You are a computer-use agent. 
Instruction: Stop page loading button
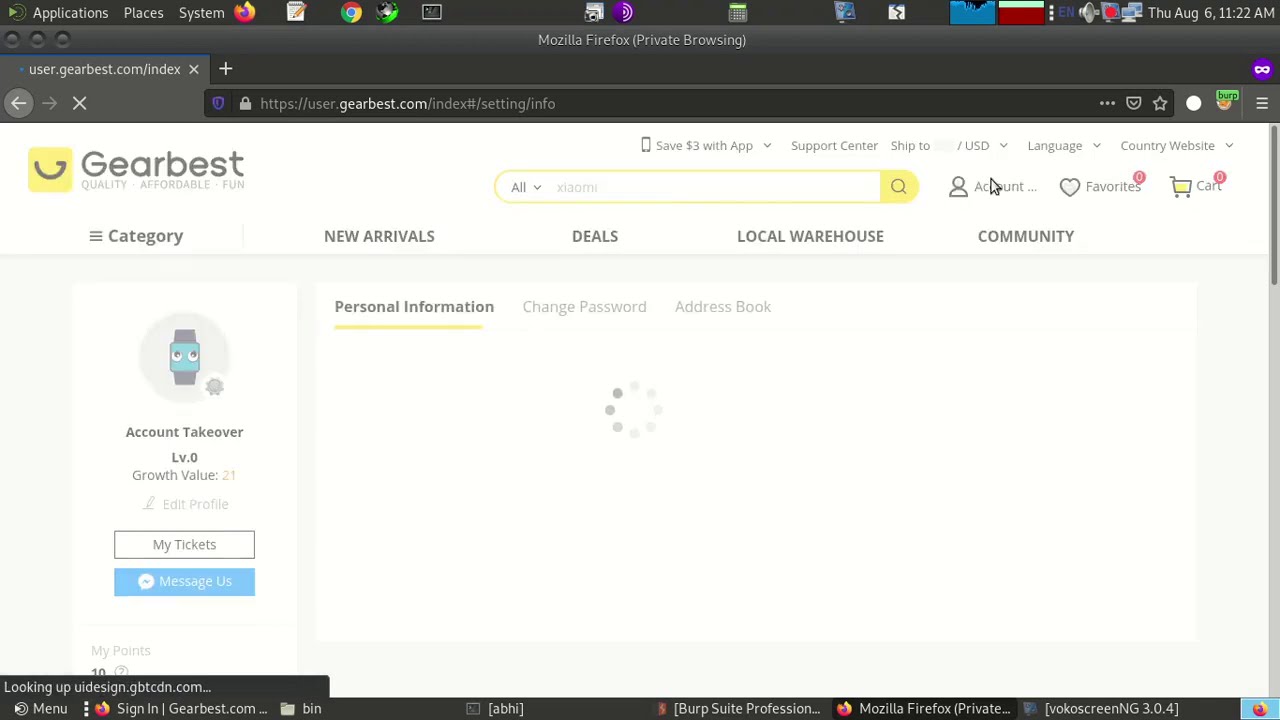(80, 103)
